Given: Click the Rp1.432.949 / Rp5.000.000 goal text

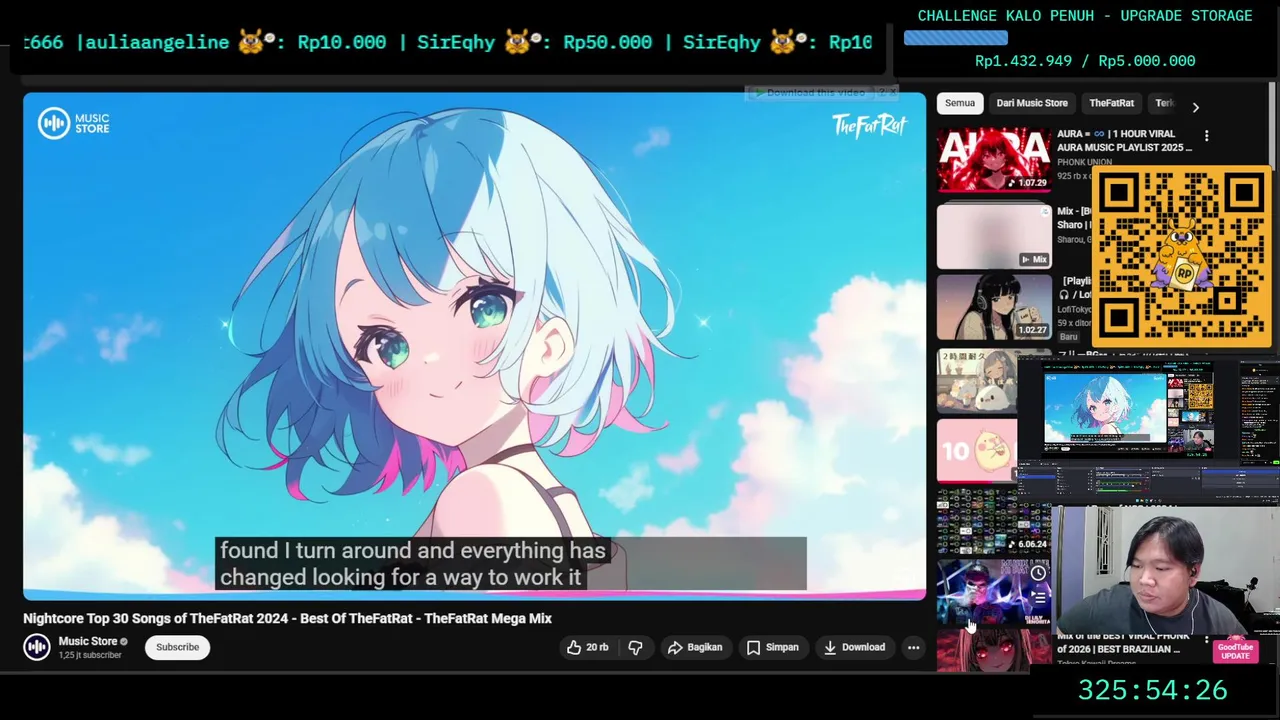Looking at the screenshot, I should [1085, 61].
